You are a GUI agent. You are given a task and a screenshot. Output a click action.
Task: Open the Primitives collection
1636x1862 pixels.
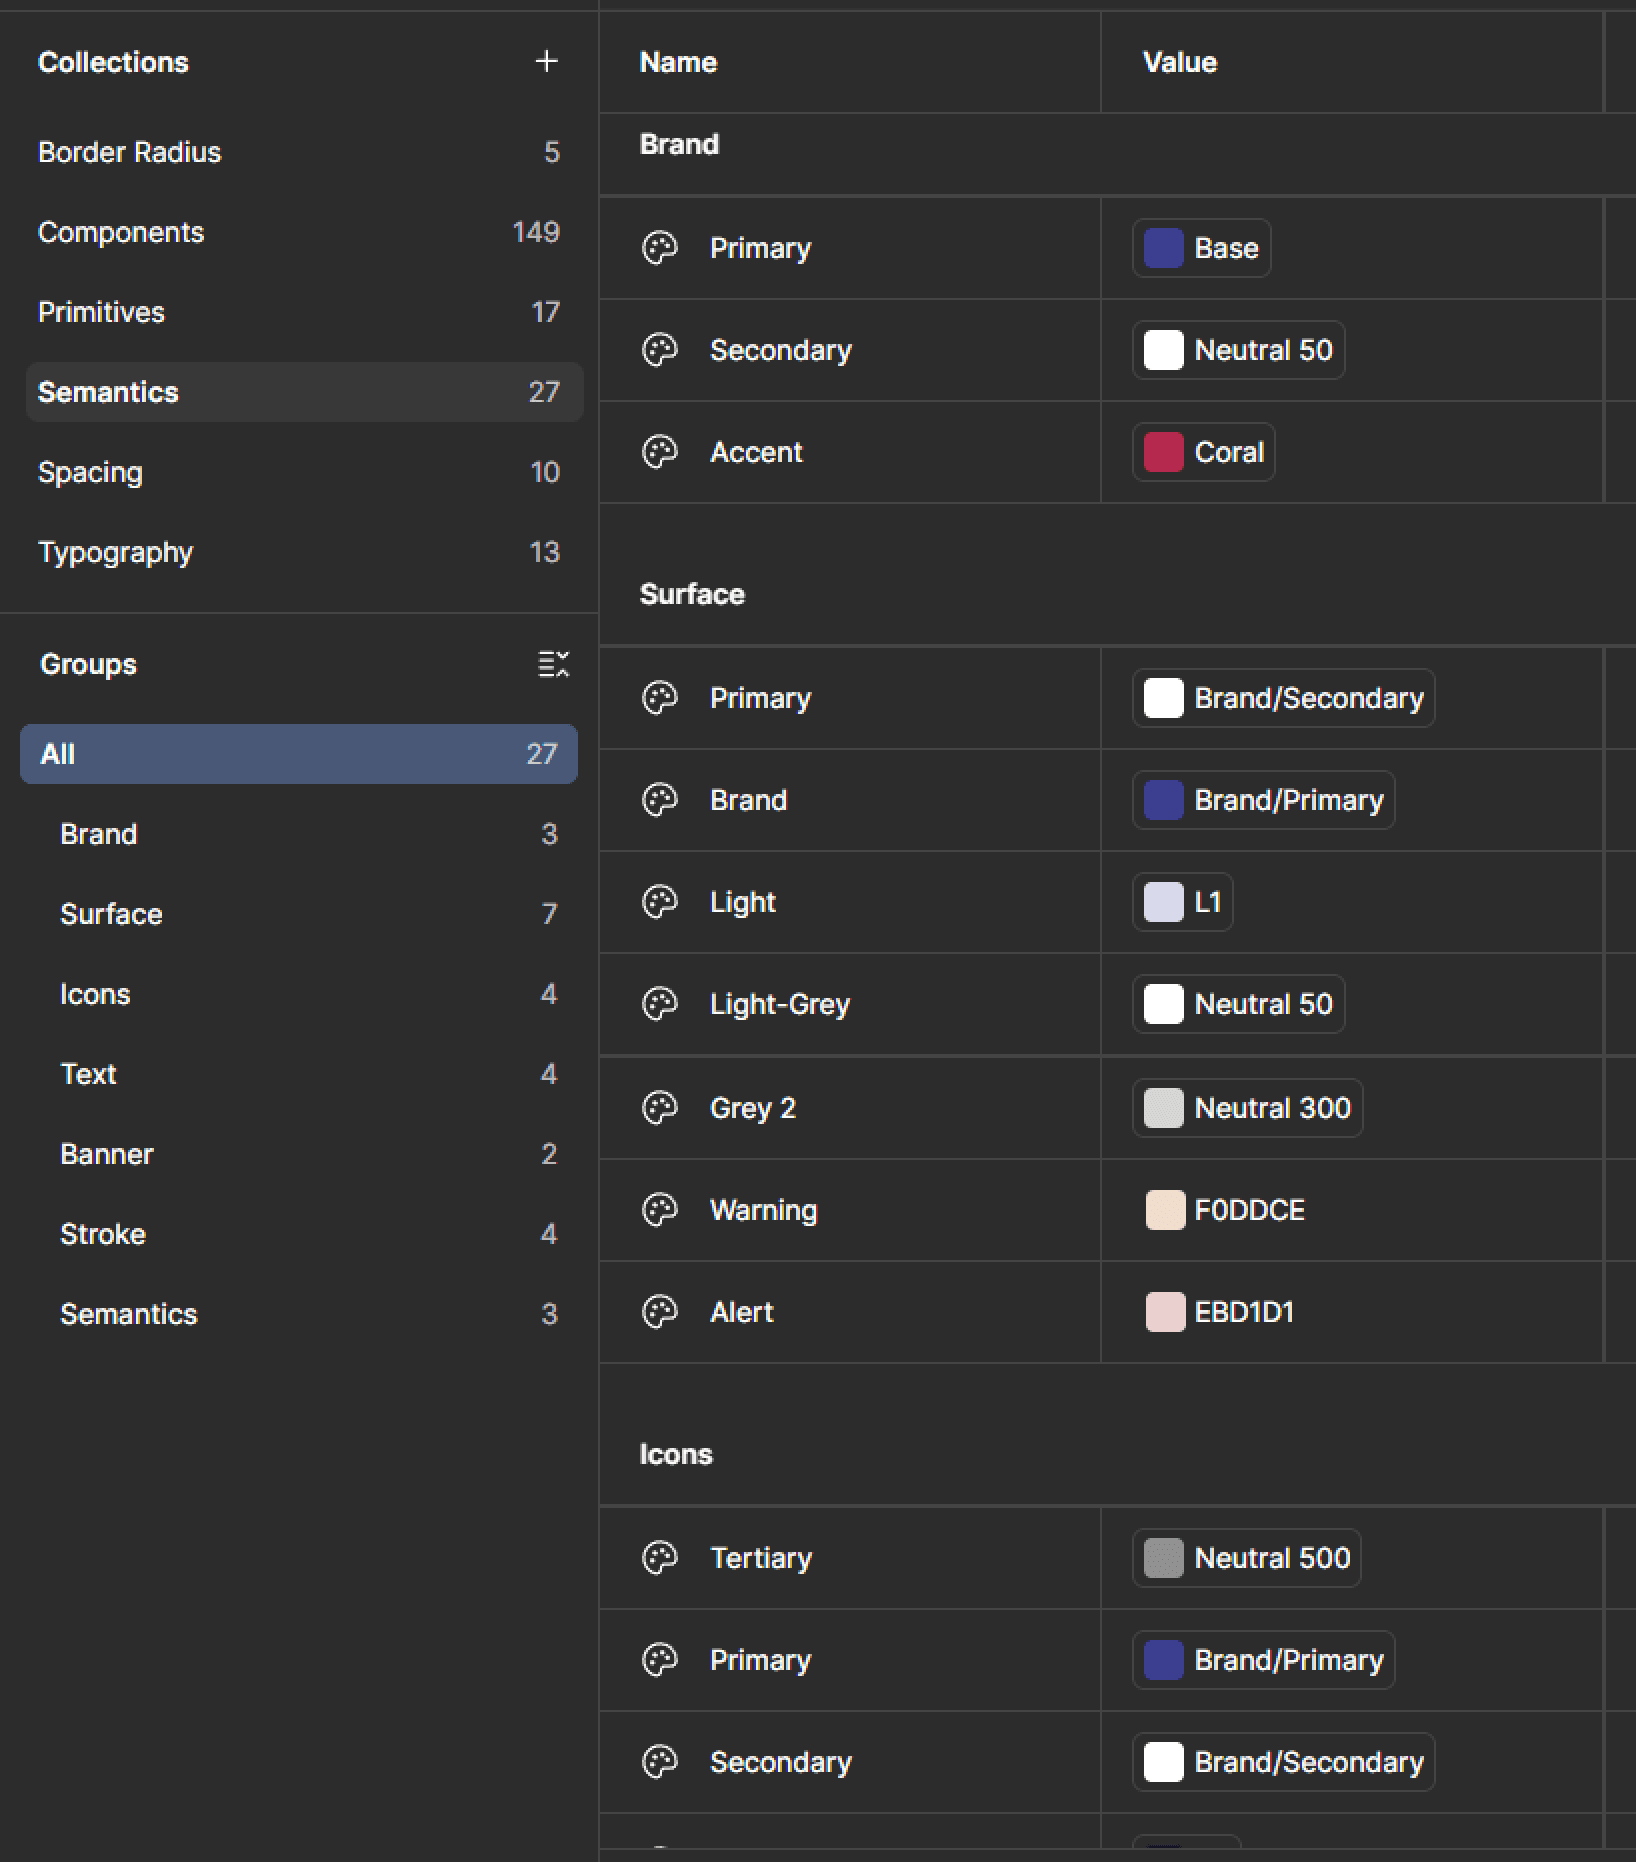pos(304,312)
